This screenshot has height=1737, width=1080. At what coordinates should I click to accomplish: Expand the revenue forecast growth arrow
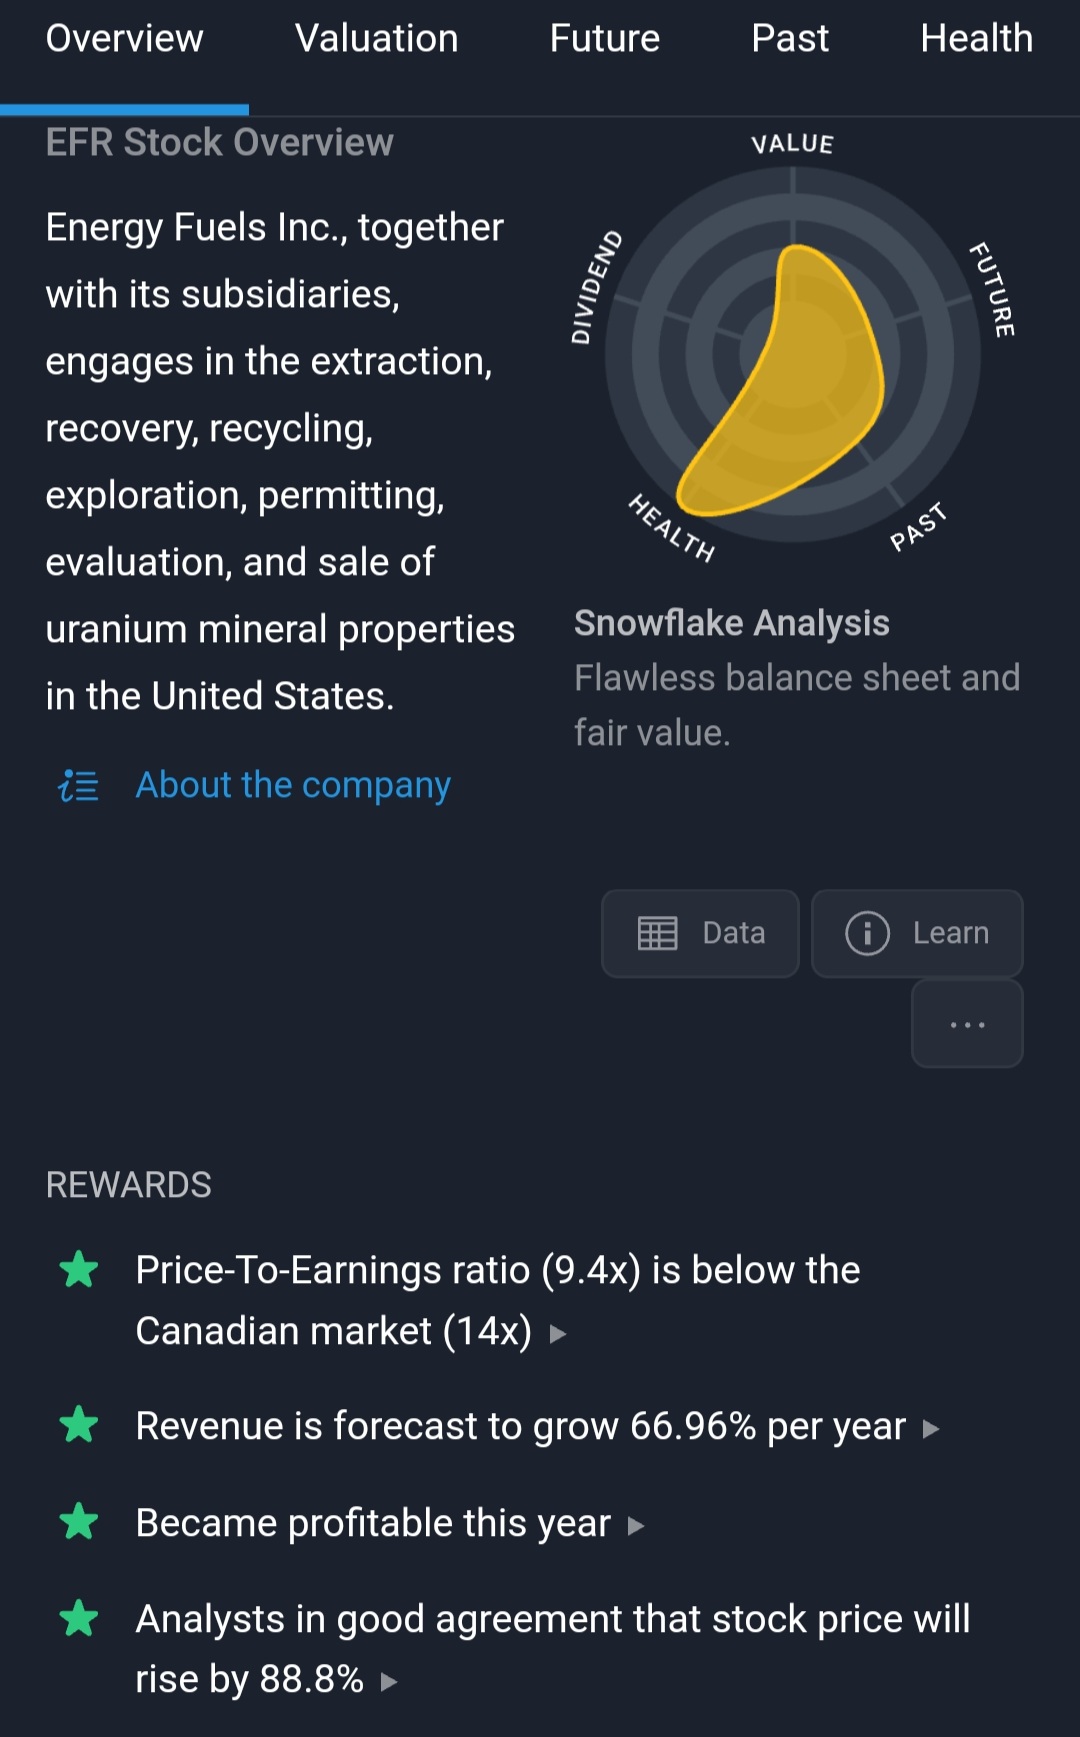click(931, 1429)
